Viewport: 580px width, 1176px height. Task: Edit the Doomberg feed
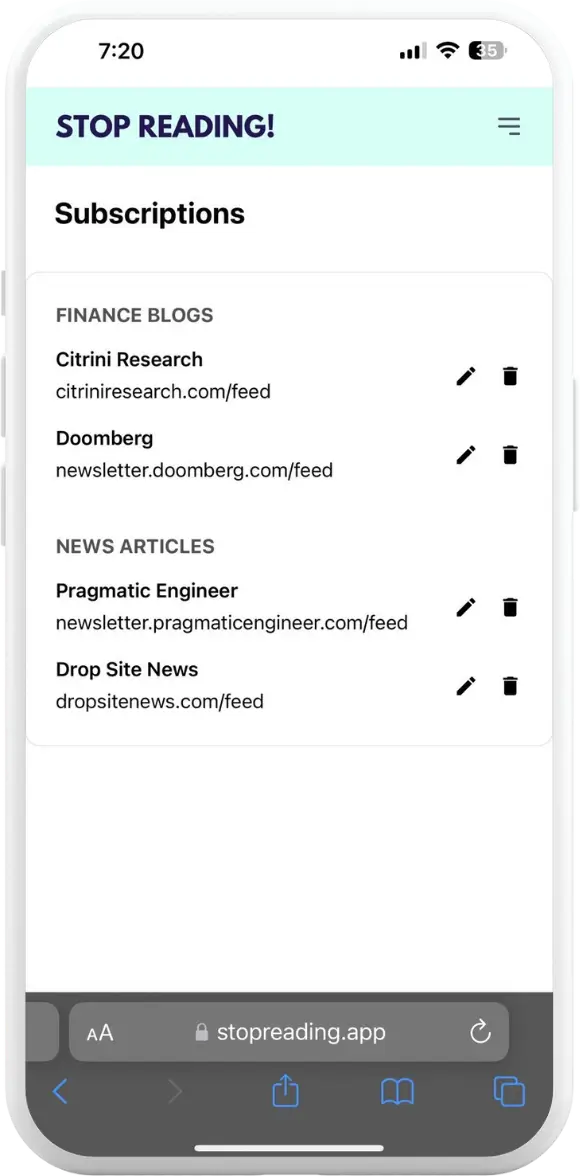[465, 455]
